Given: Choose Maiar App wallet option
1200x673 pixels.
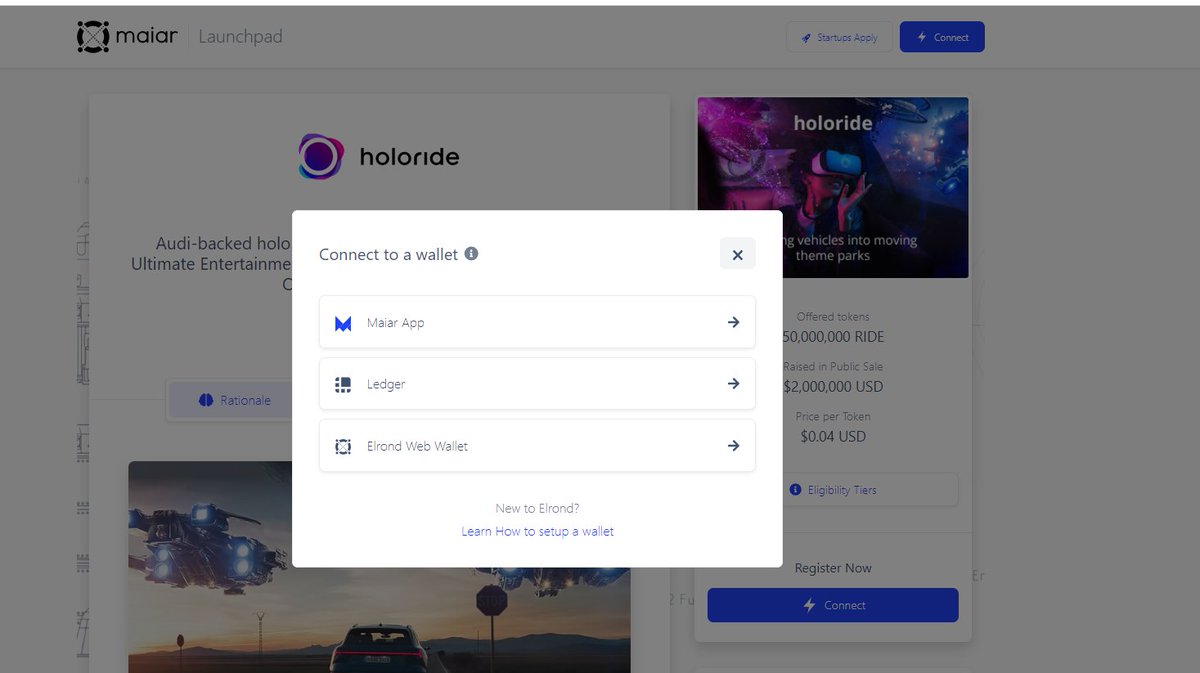Looking at the screenshot, I should click(x=537, y=322).
